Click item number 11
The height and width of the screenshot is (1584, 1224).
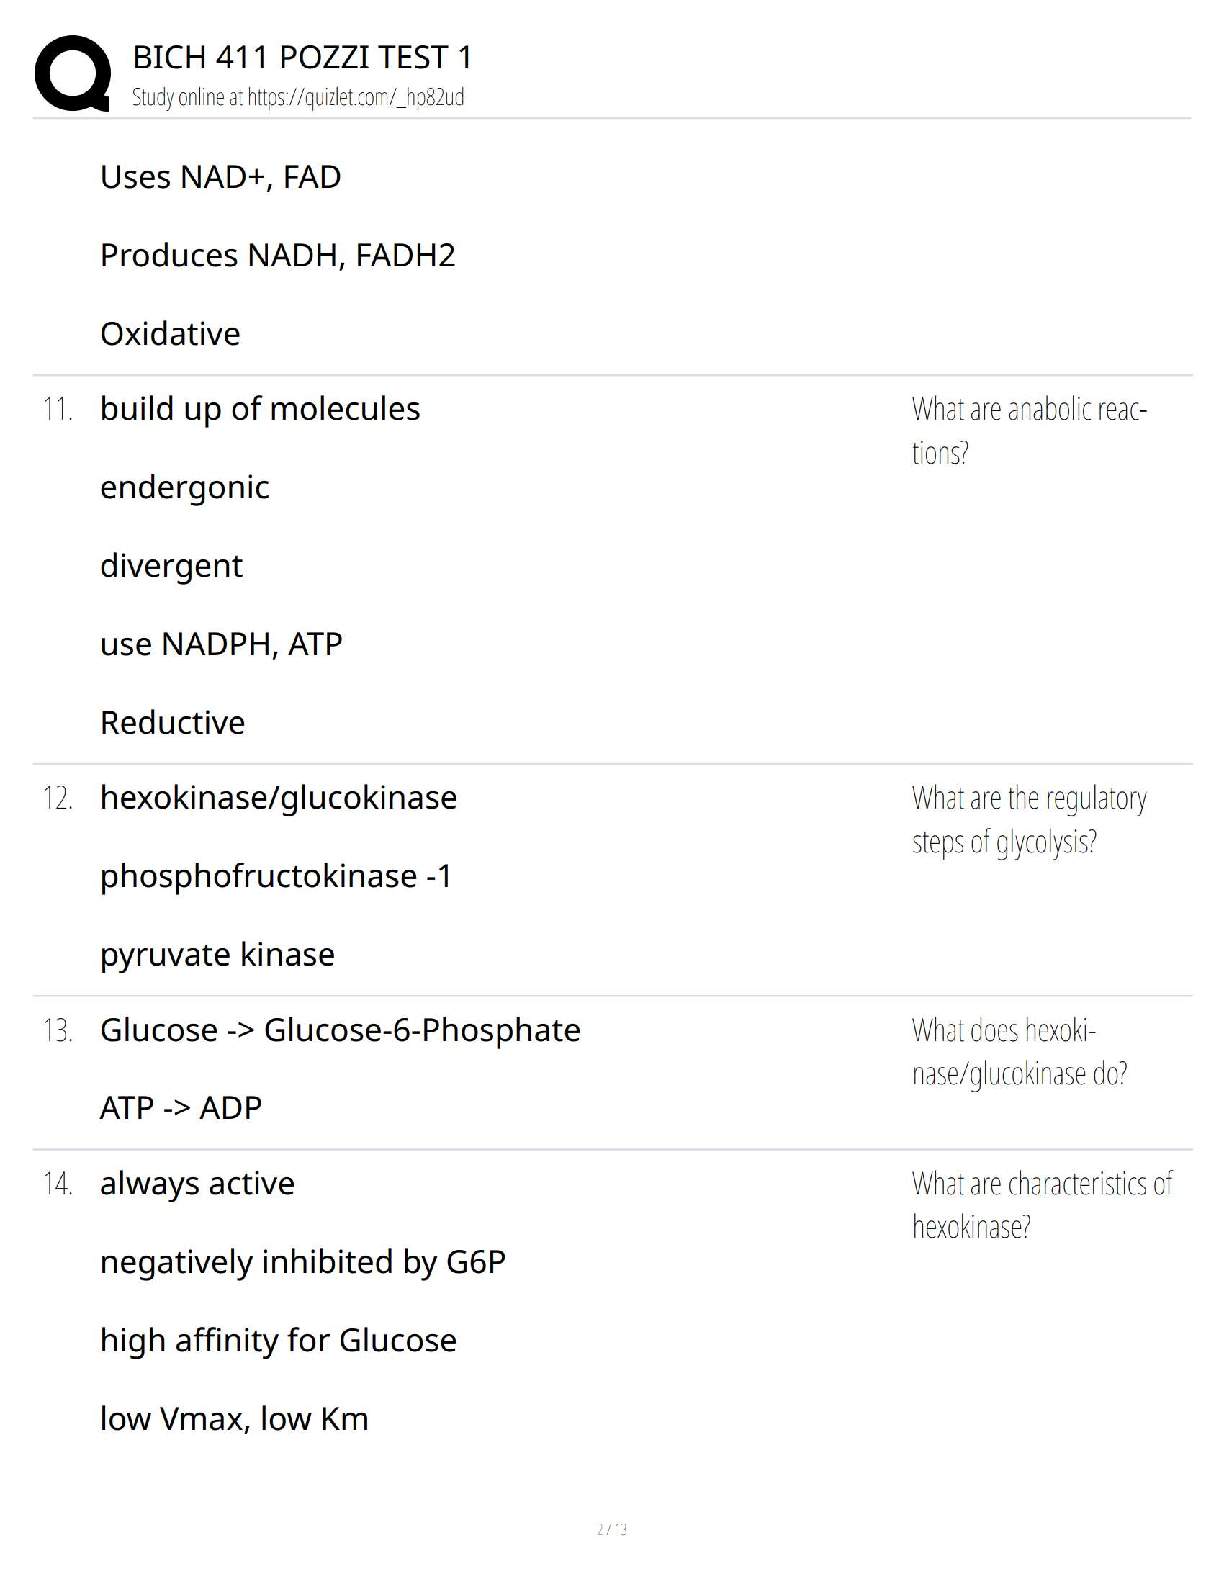(58, 409)
